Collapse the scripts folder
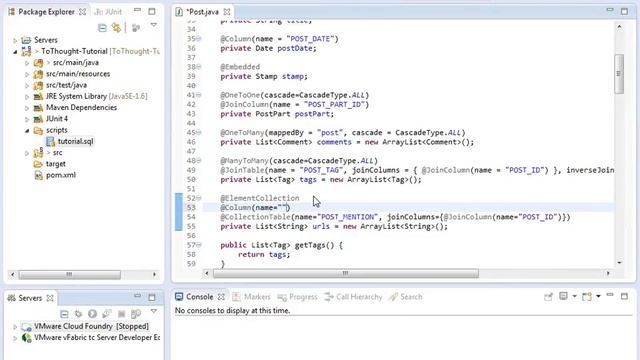The width and height of the screenshot is (640, 360). [27, 131]
